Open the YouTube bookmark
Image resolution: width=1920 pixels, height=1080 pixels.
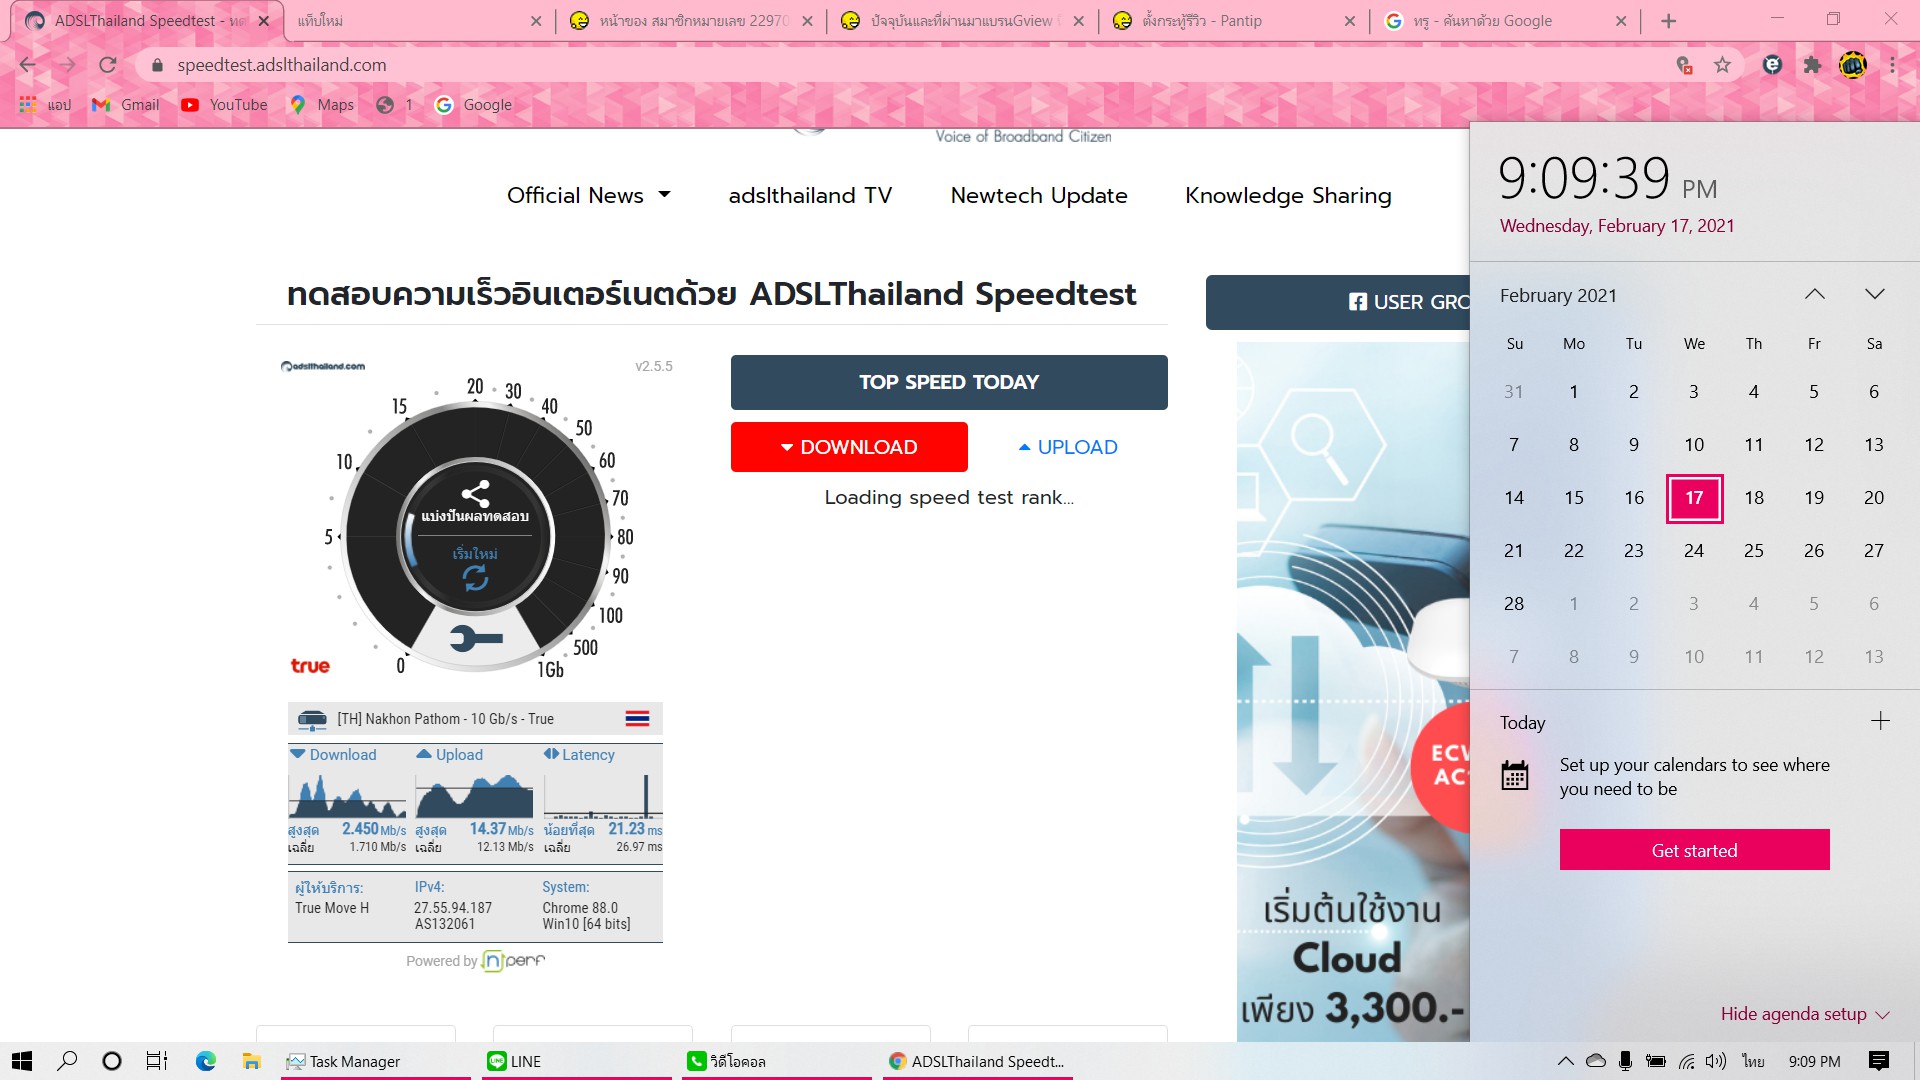point(224,105)
